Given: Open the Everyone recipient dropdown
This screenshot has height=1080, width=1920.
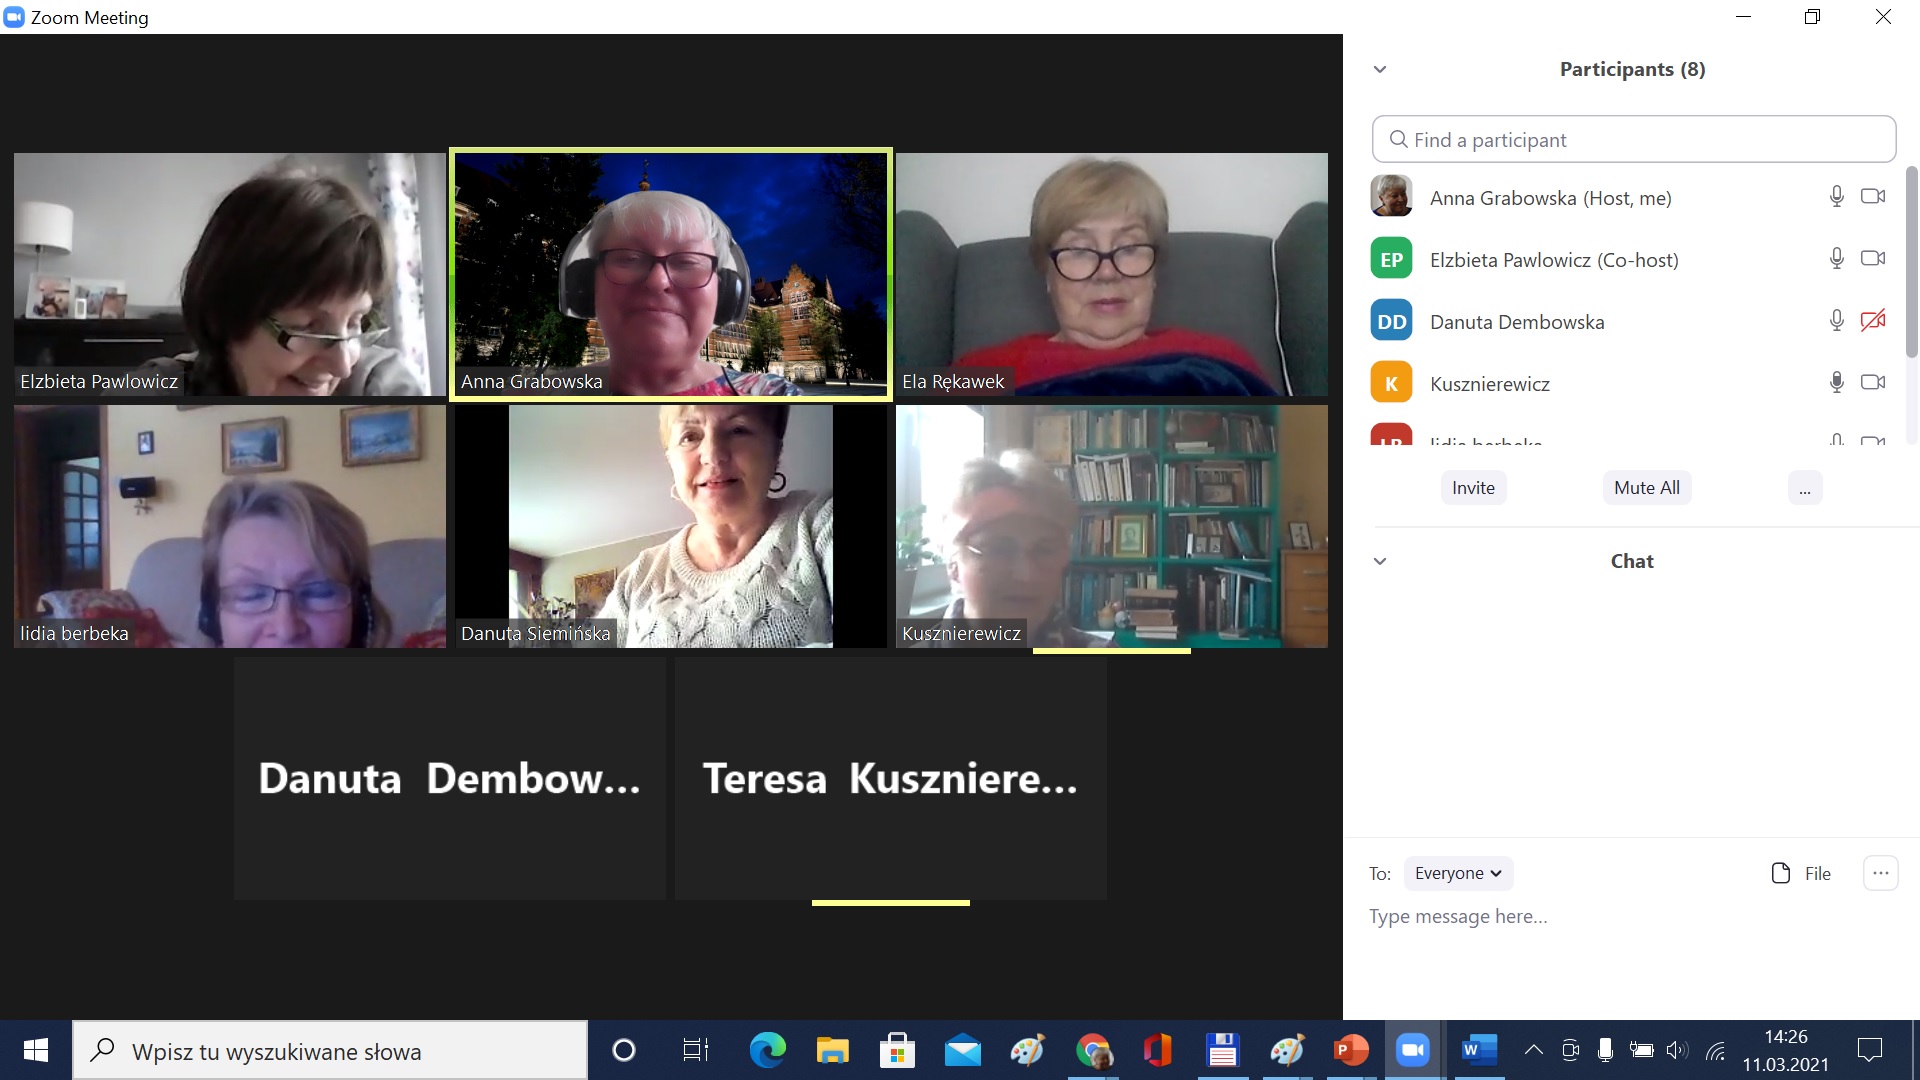Looking at the screenshot, I should (x=1458, y=873).
